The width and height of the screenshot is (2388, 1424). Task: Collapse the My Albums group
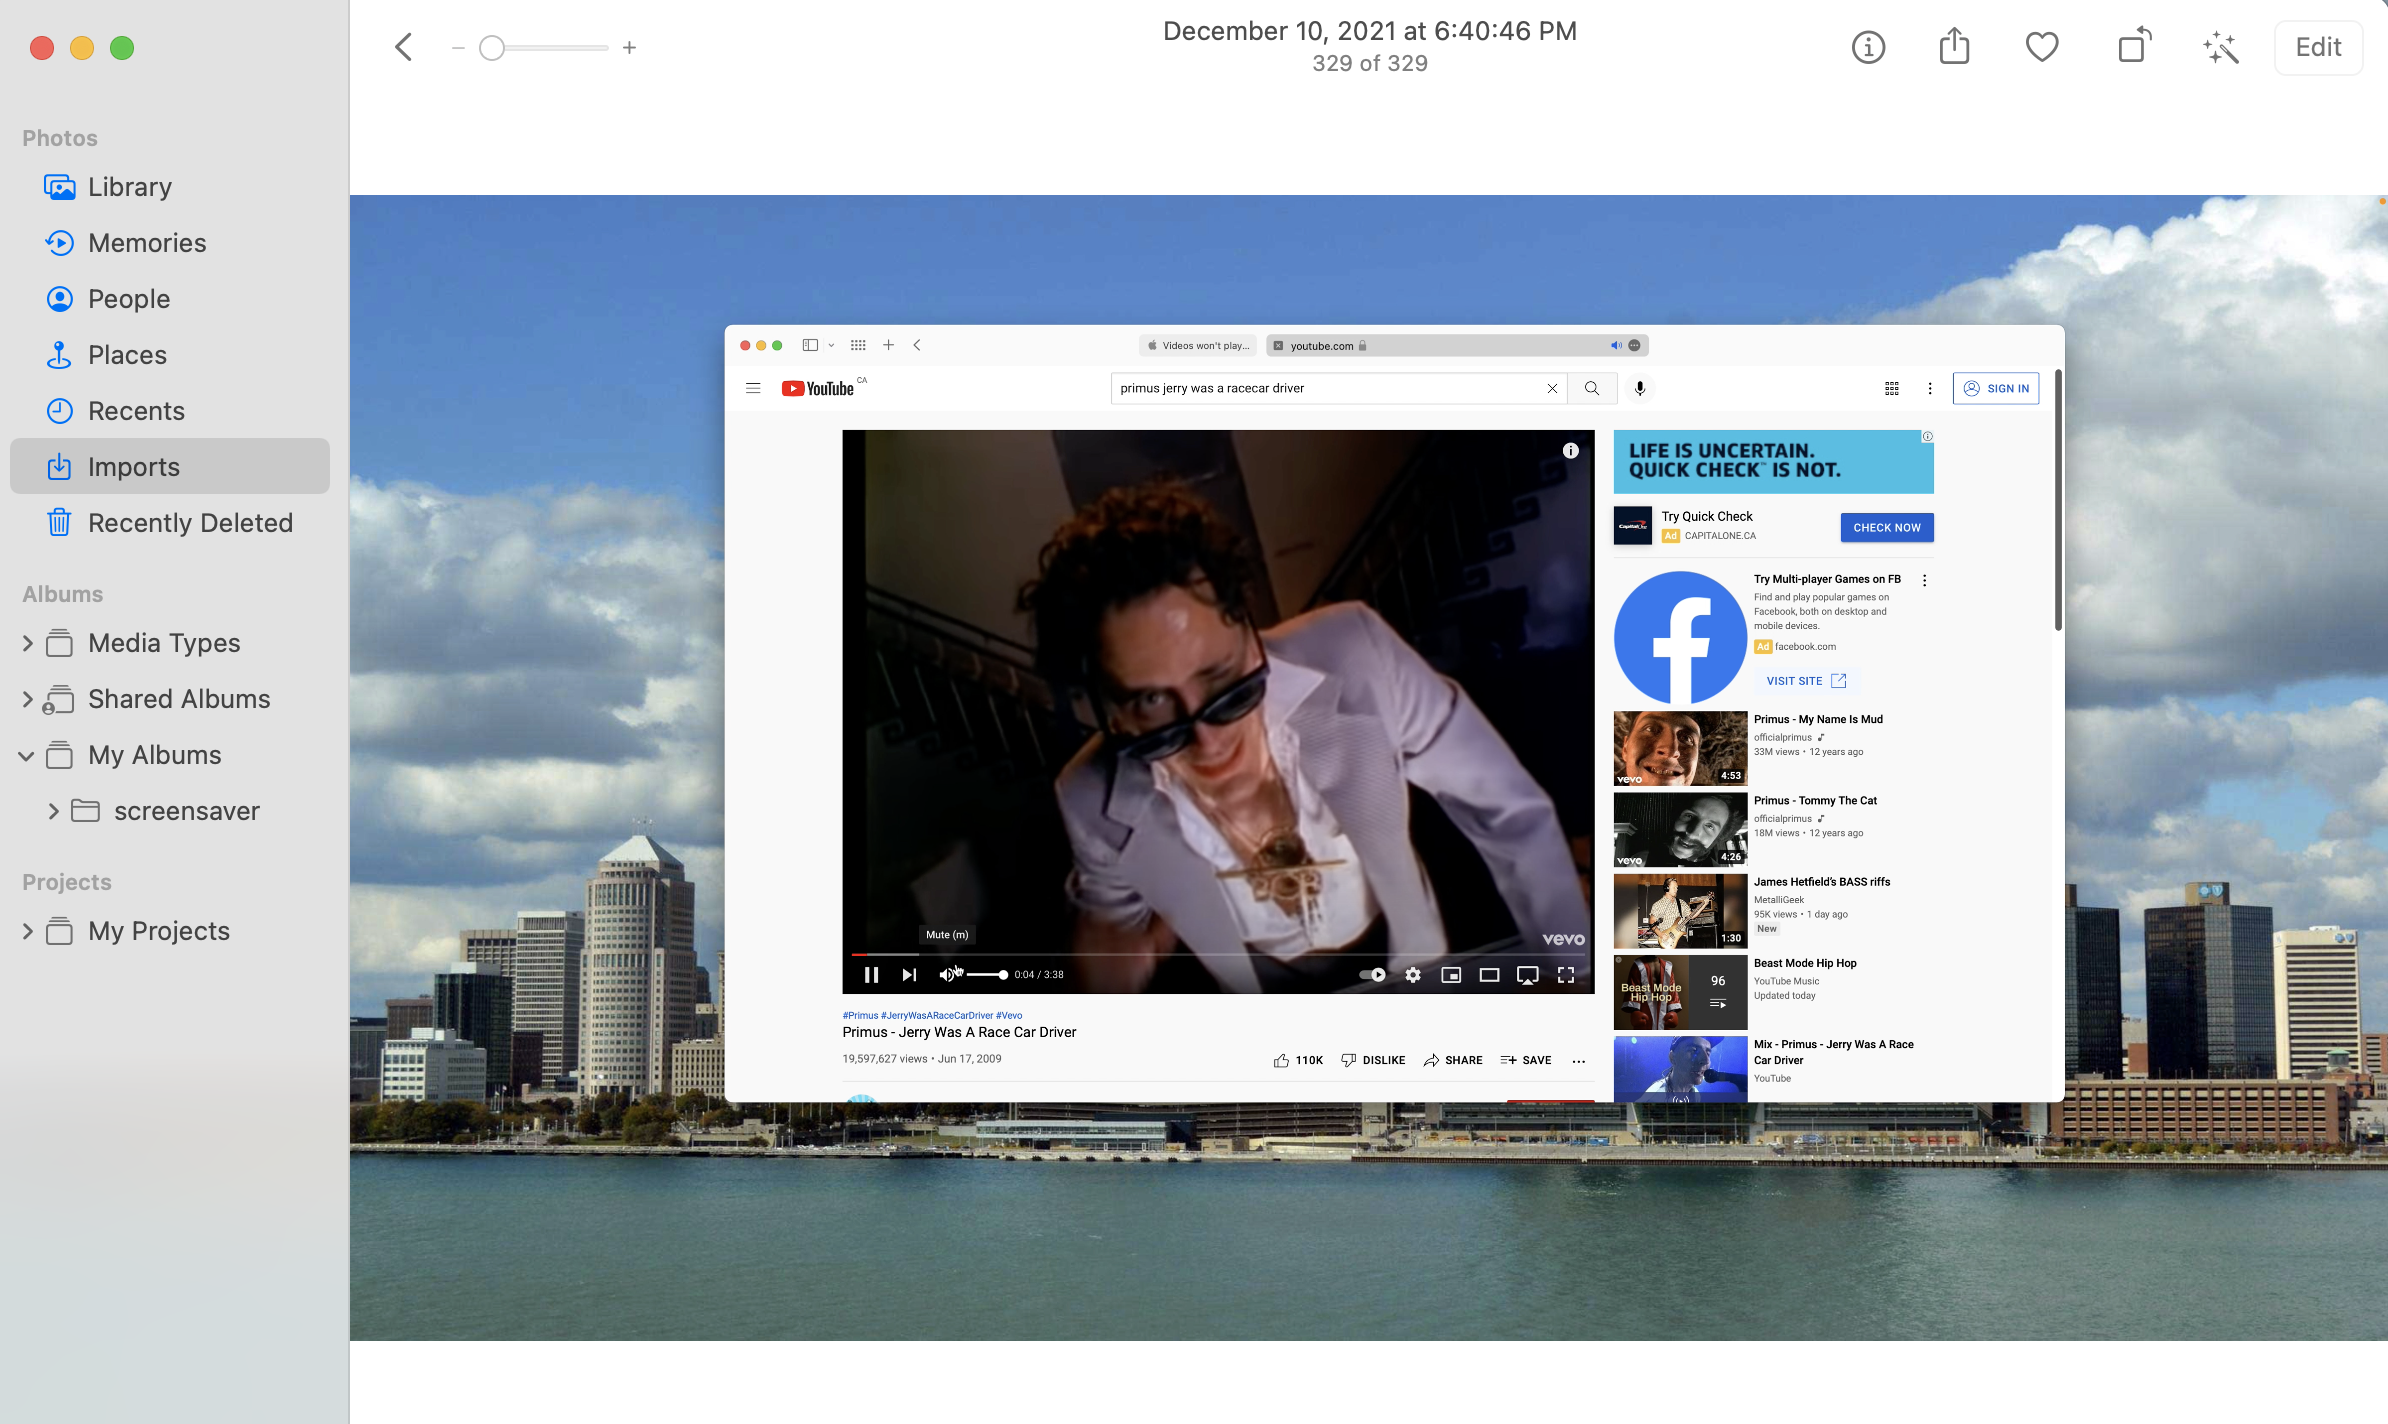tap(27, 755)
